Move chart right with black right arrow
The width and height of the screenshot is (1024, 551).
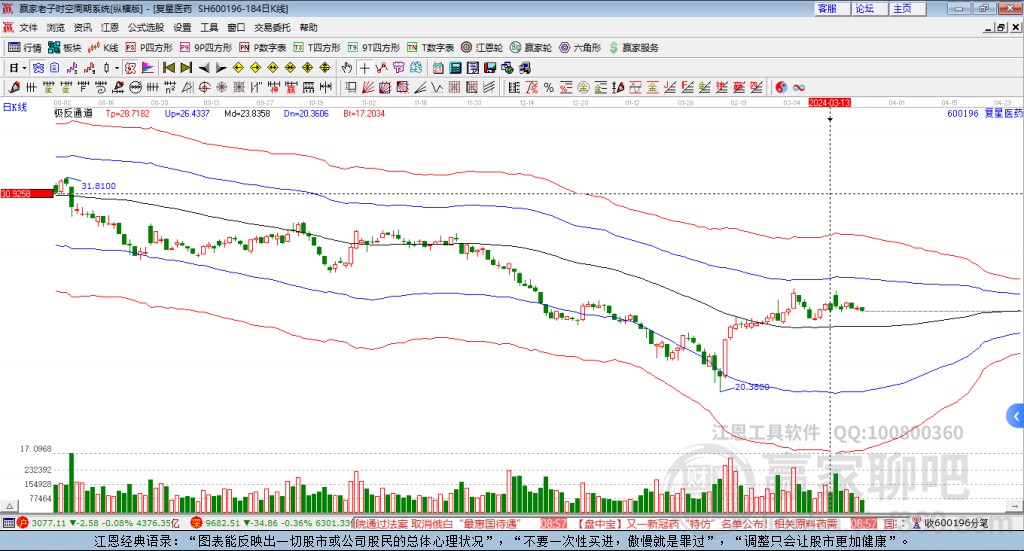221,68
